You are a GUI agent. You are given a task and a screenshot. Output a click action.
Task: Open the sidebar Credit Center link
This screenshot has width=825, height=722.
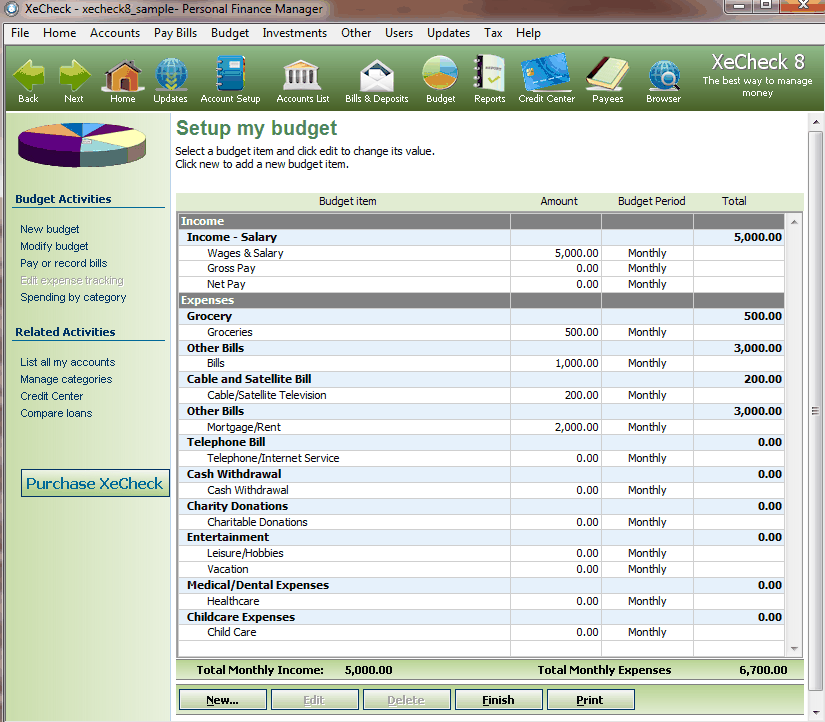tap(52, 396)
